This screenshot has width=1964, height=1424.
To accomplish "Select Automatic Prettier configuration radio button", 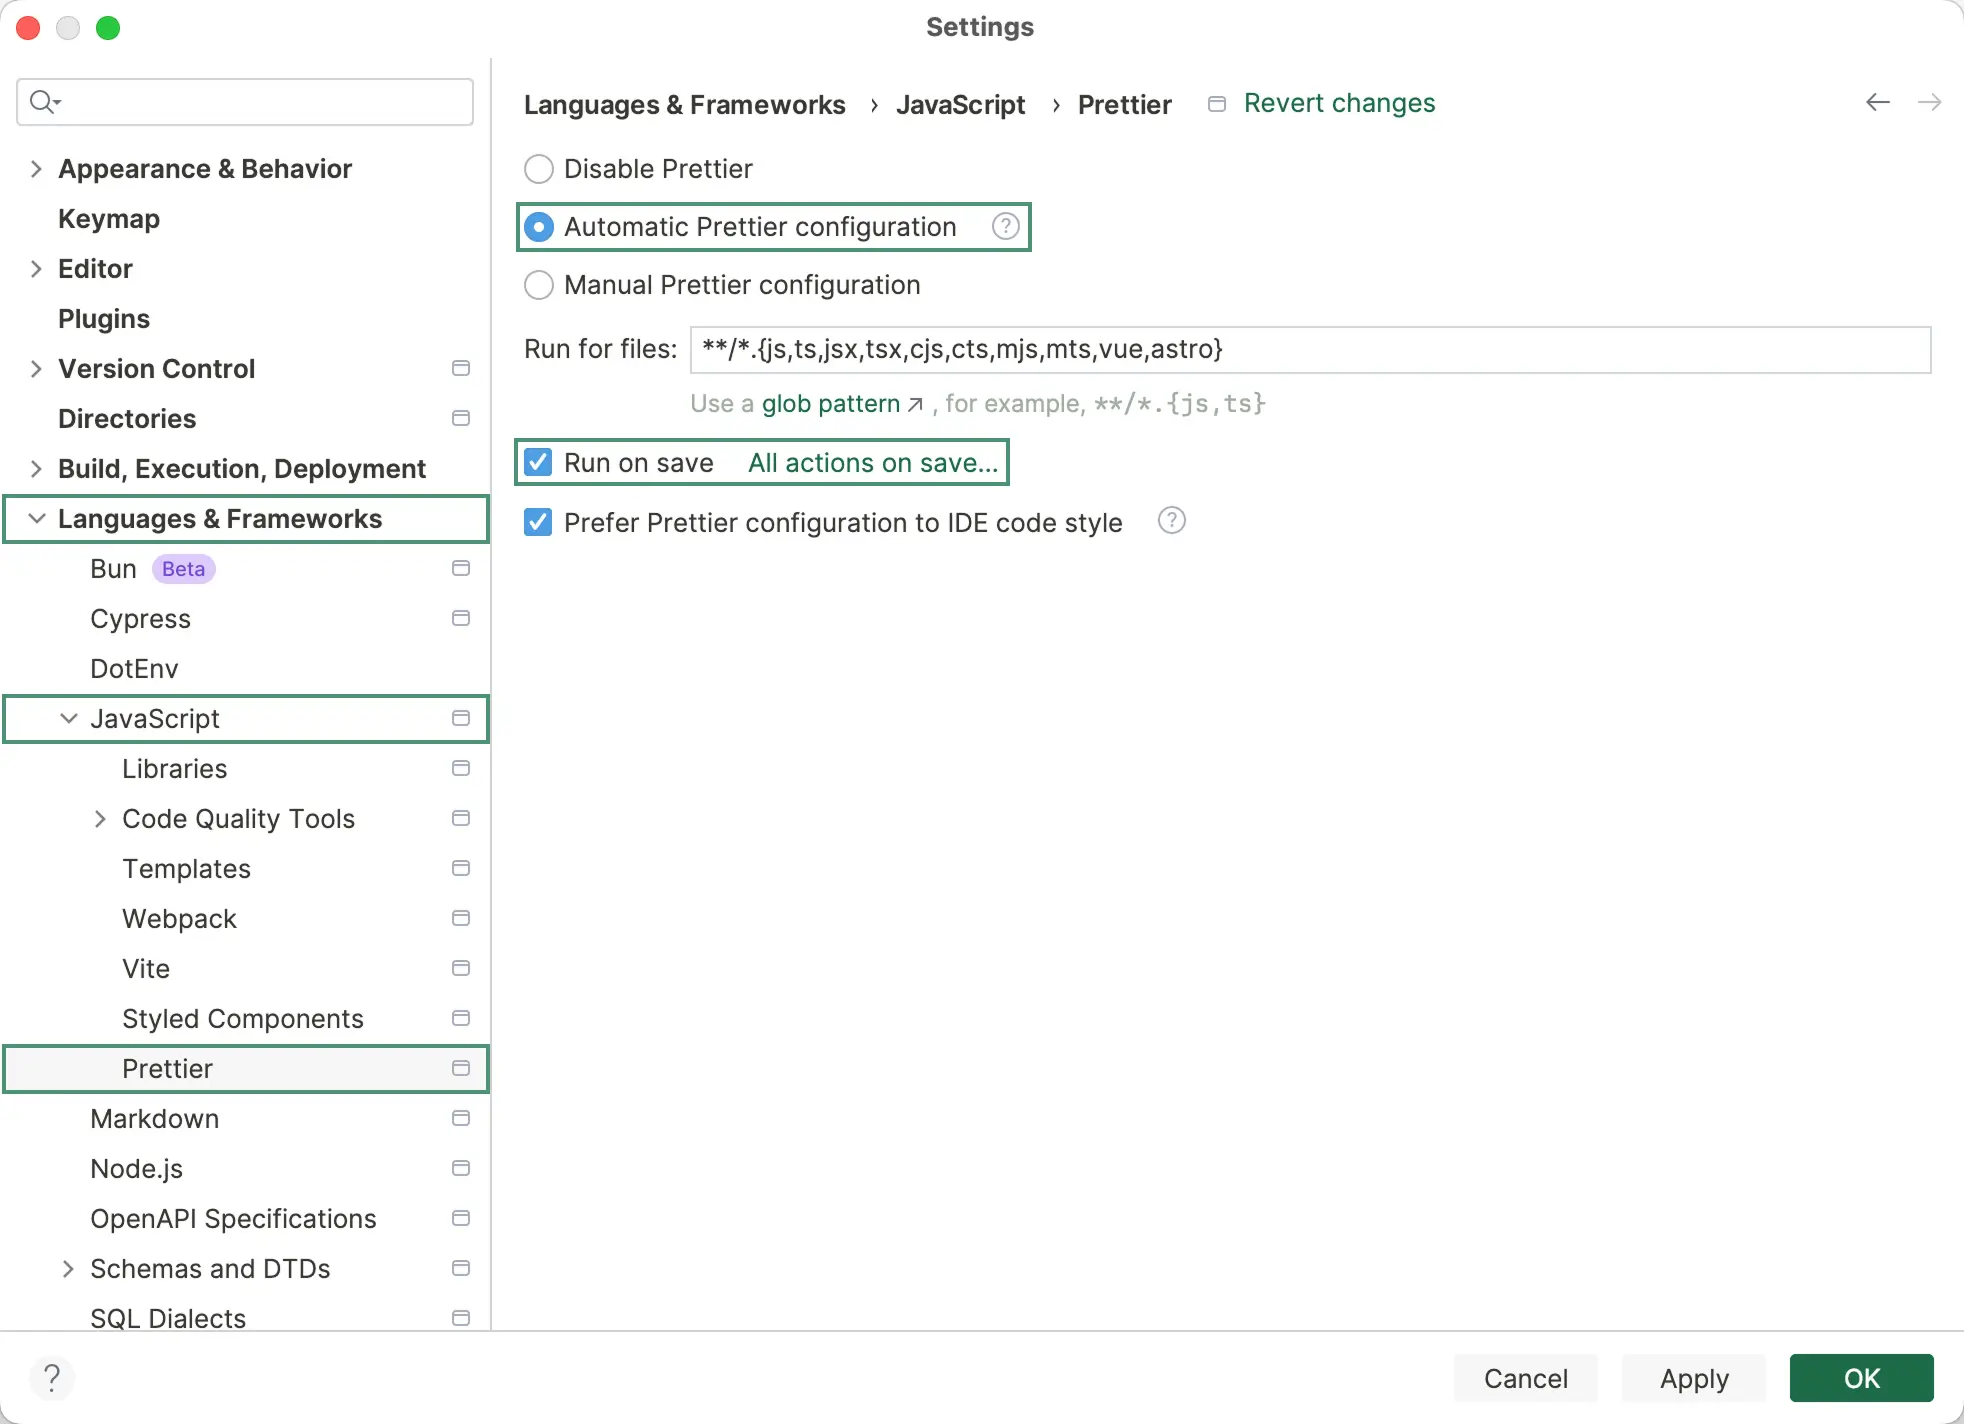I will 539,227.
